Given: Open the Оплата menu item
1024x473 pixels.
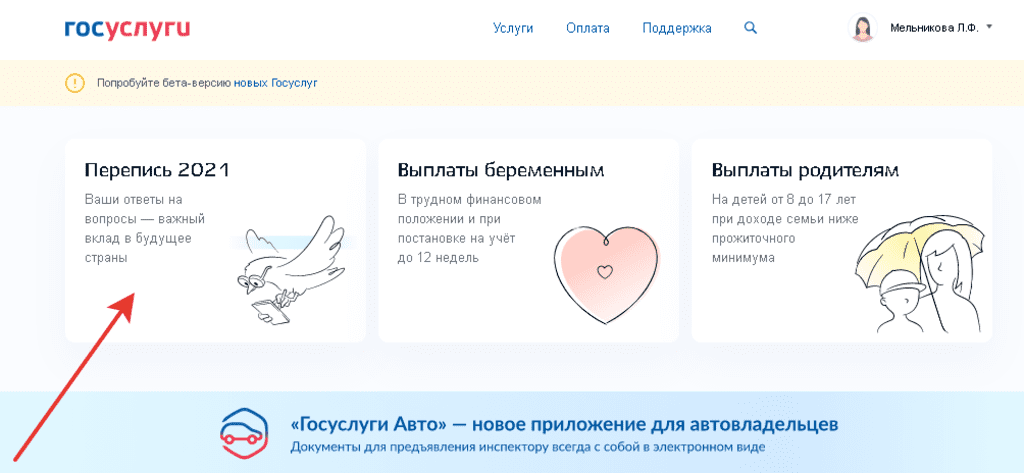Looking at the screenshot, I should [588, 28].
